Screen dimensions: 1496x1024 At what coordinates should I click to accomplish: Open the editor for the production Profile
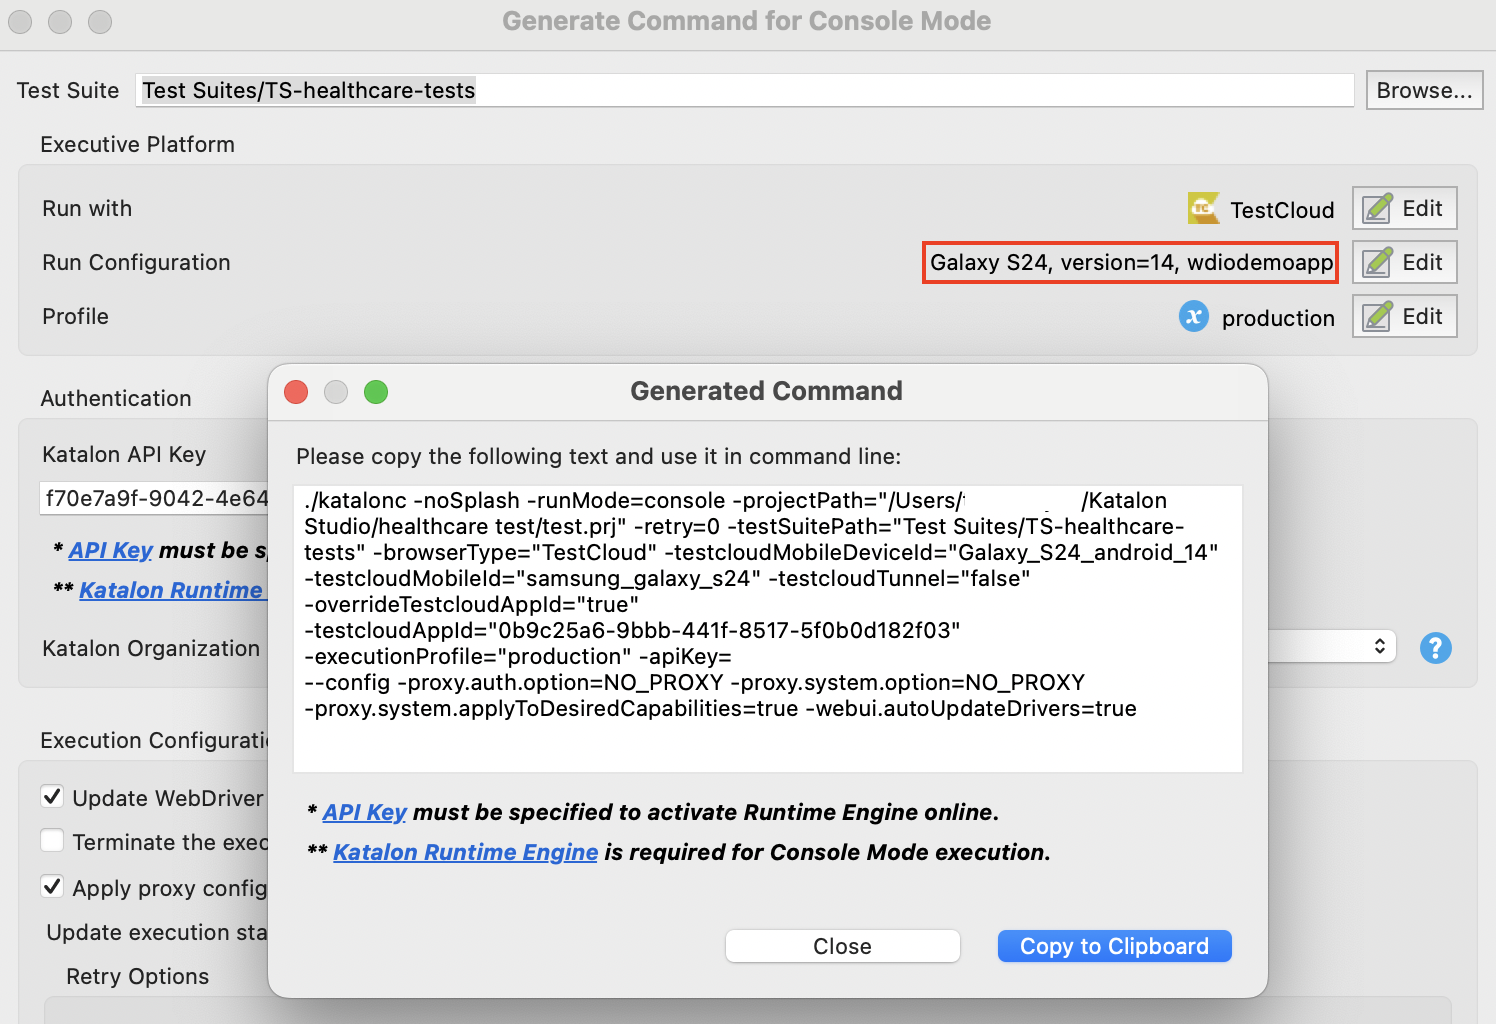click(x=1404, y=316)
